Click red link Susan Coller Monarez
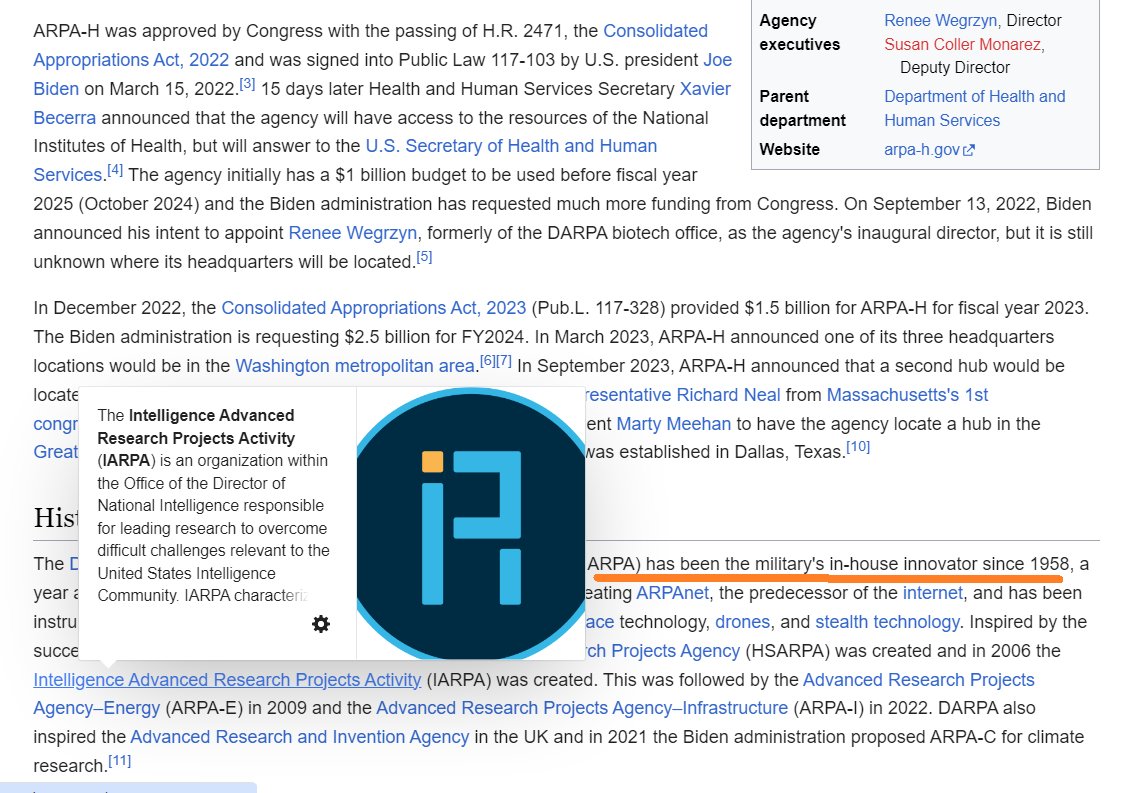Screen dimensions: 1137x793 tap(962, 45)
